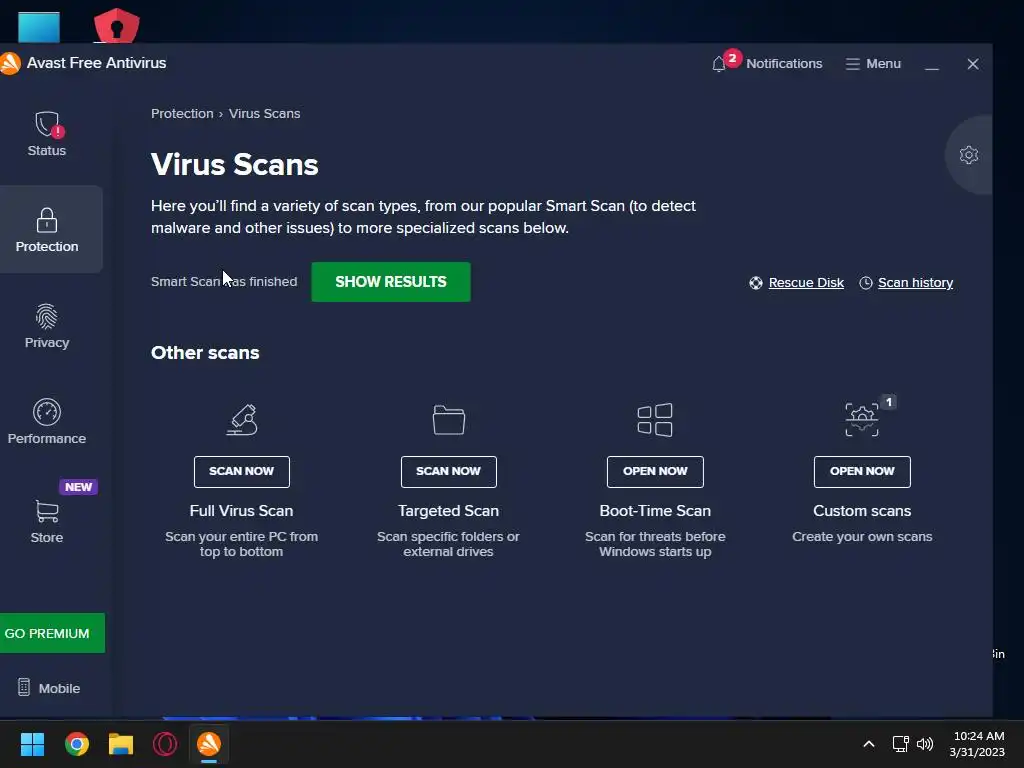Image resolution: width=1024 pixels, height=768 pixels.
Task: Open the scan settings gear icon
Action: (x=968, y=155)
